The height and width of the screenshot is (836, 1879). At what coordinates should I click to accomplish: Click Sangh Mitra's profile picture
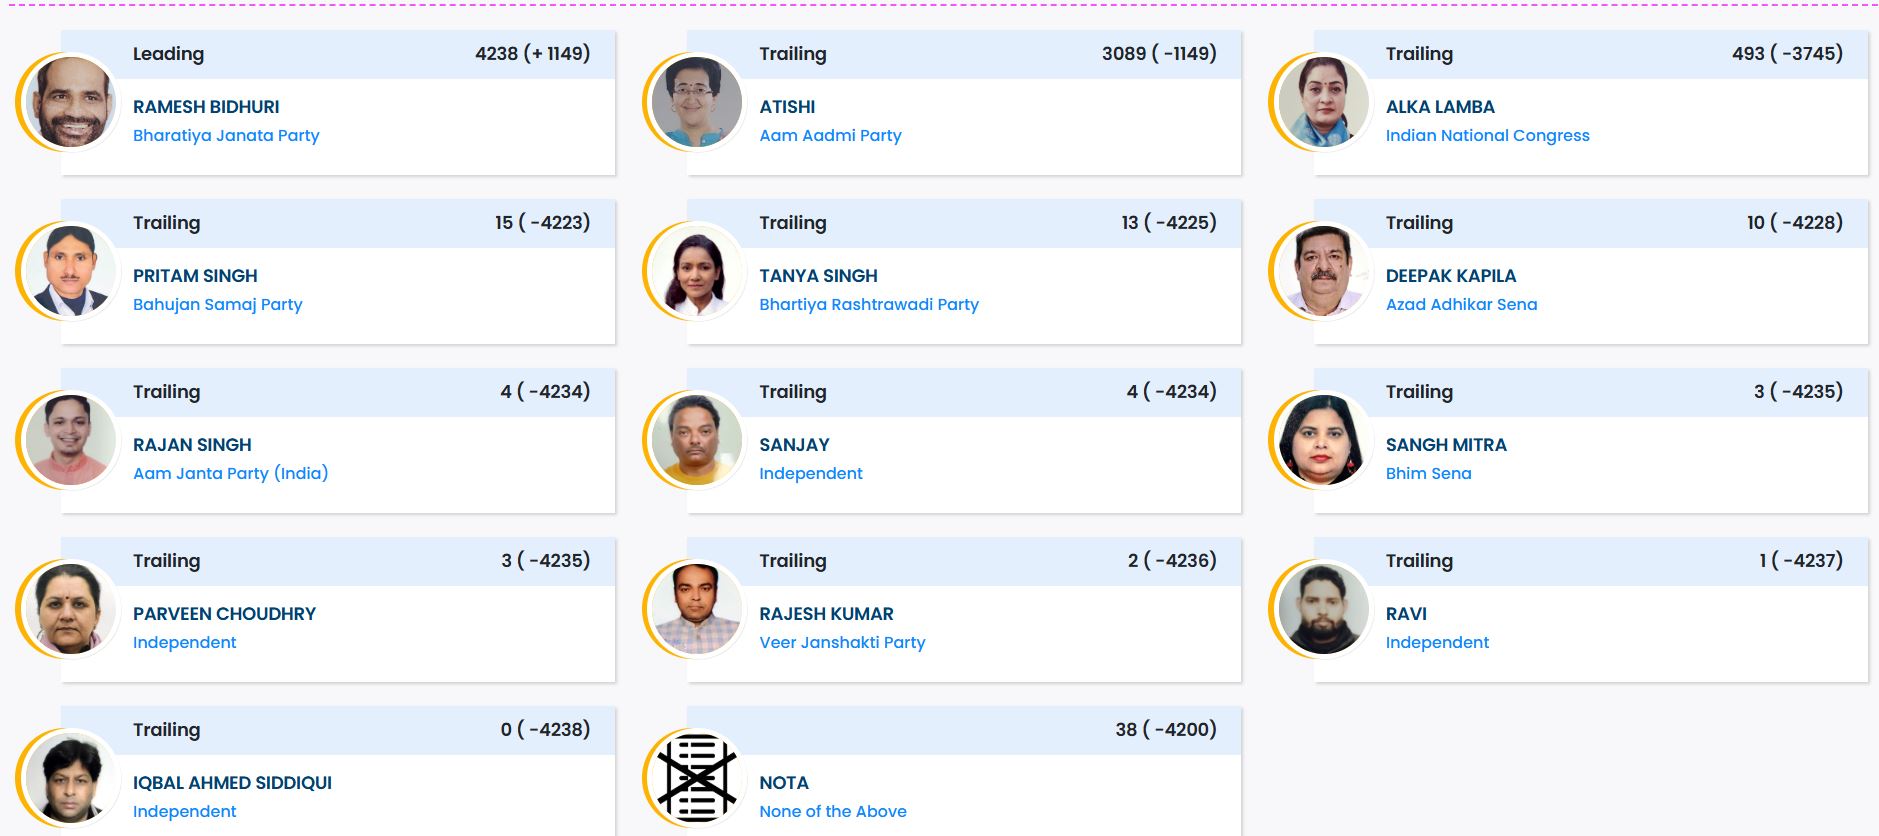pos(1323,440)
